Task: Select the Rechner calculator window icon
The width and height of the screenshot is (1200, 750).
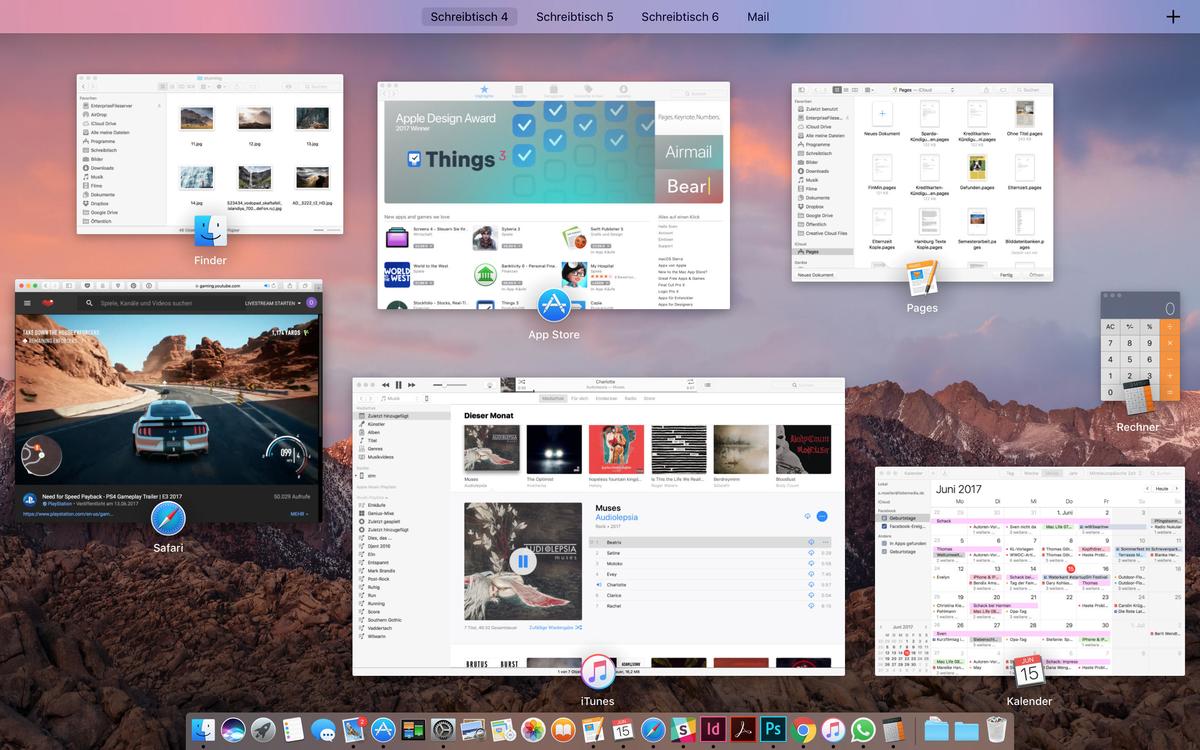Action: [1138, 398]
